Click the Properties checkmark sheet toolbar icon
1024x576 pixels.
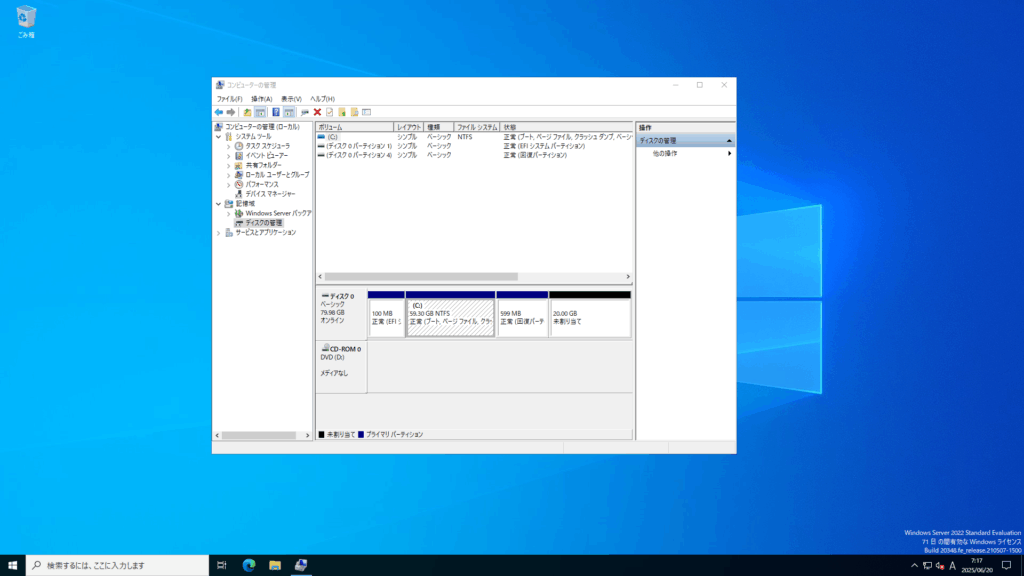pyautogui.click(x=329, y=112)
